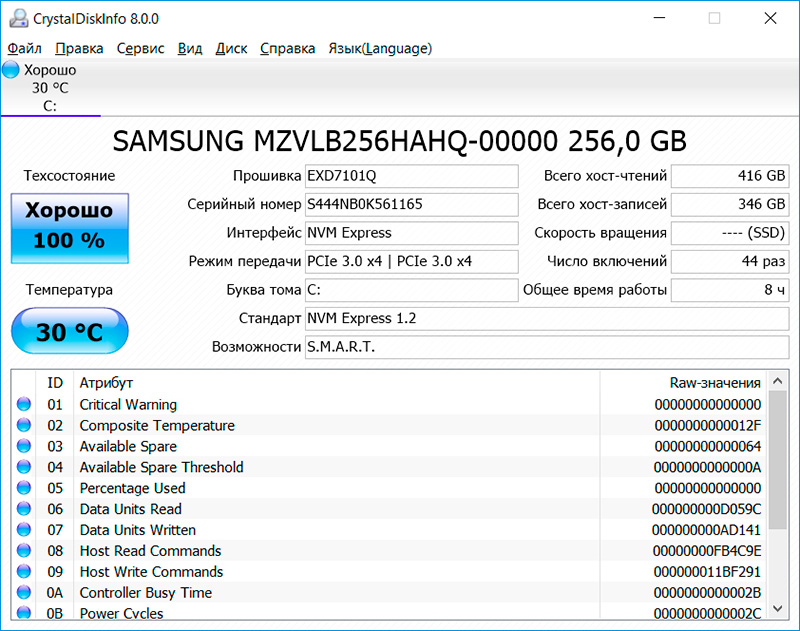This screenshot has width=800, height=631.
Task: Click the status icon beside Critical Warning
Action: pyautogui.click(x=24, y=405)
